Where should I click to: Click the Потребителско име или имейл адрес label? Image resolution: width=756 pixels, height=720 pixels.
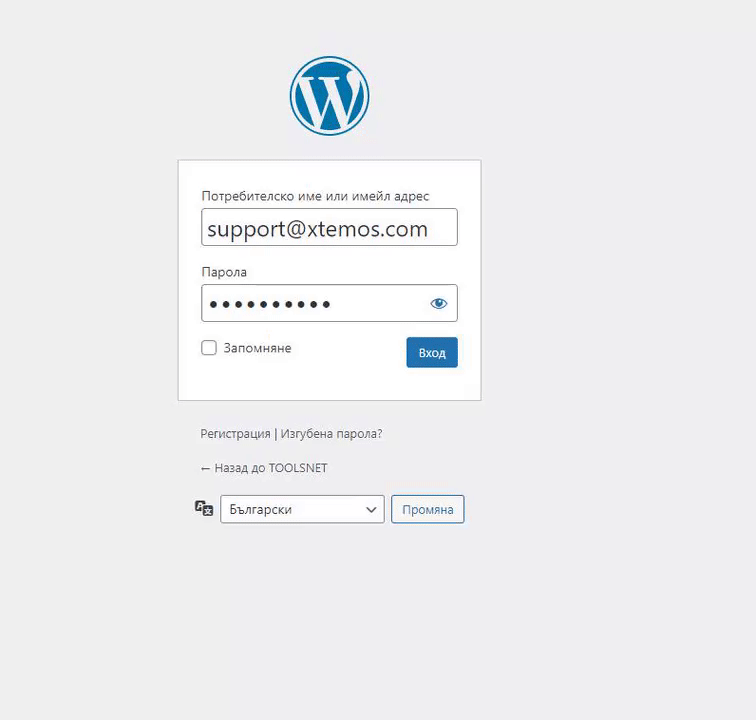pyautogui.click(x=315, y=196)
